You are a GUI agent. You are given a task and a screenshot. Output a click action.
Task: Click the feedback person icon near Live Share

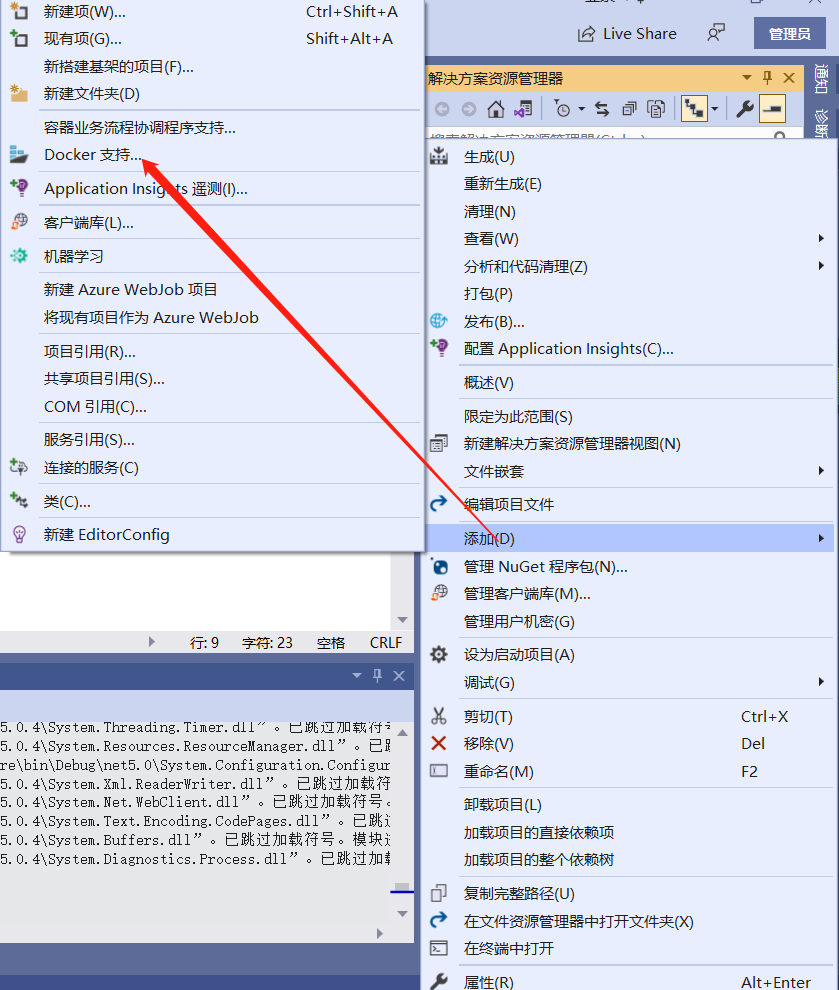716,33
